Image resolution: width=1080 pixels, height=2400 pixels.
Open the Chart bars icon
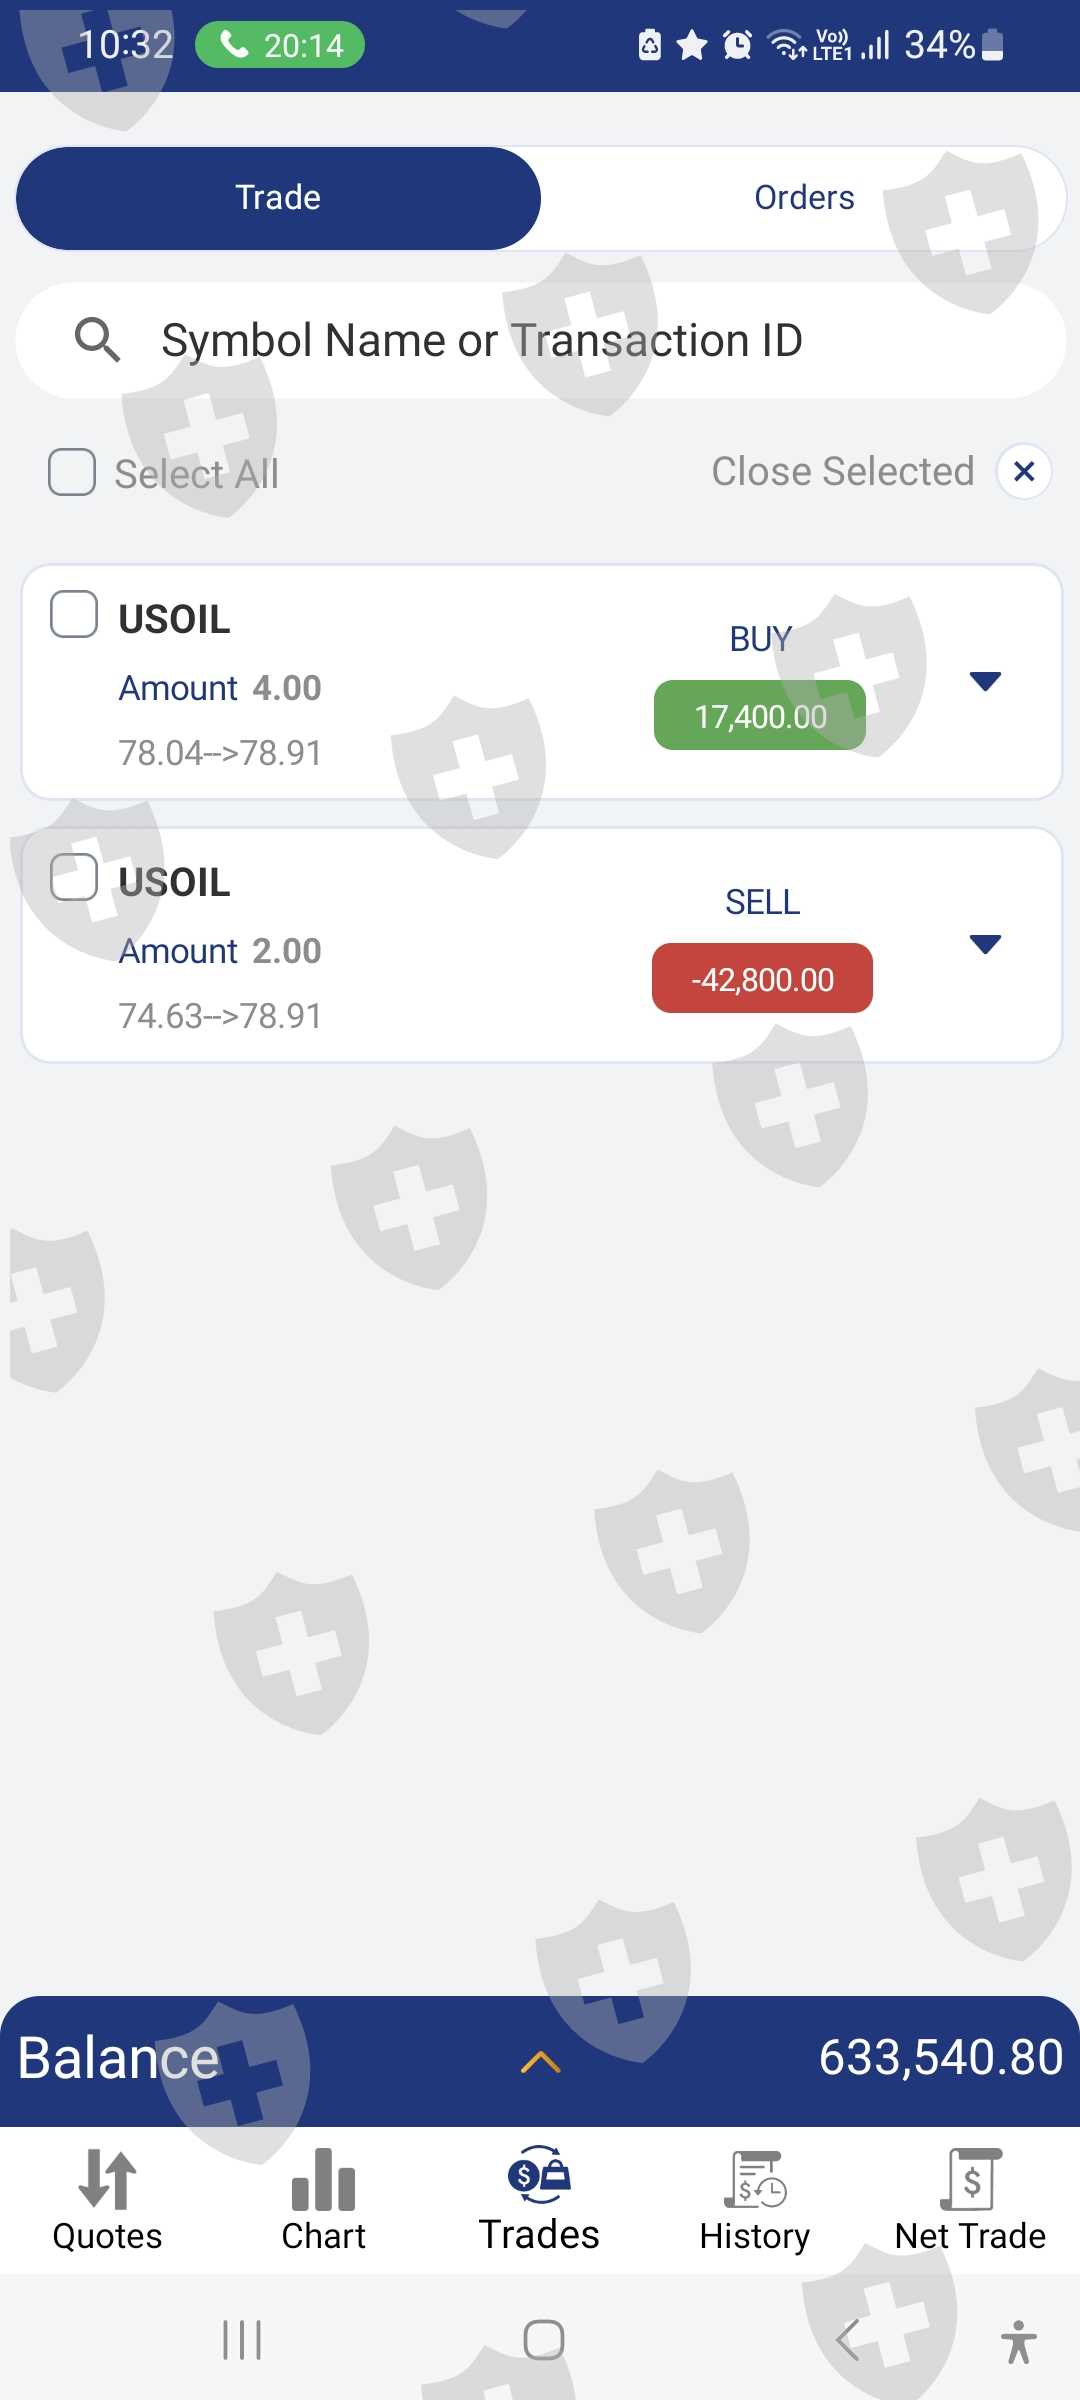[x=323, y=2180]
